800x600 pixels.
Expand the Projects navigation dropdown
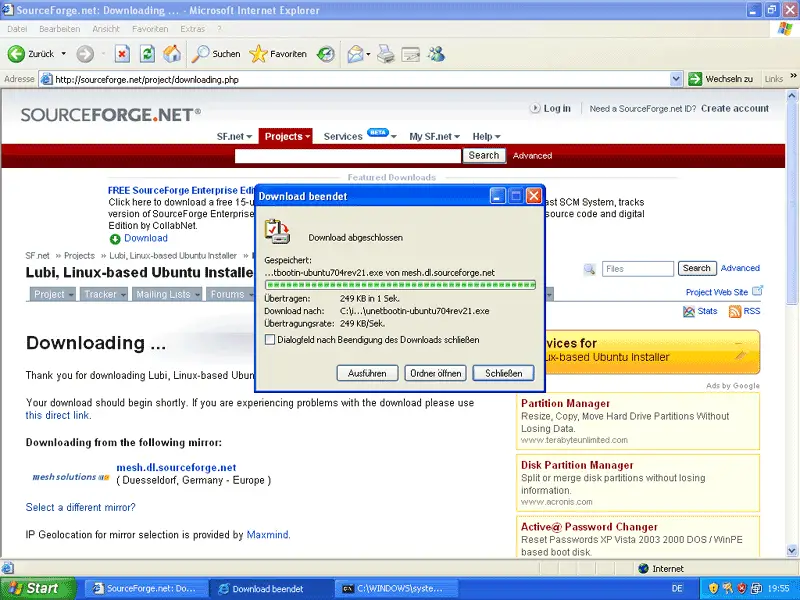pos(285,136)
